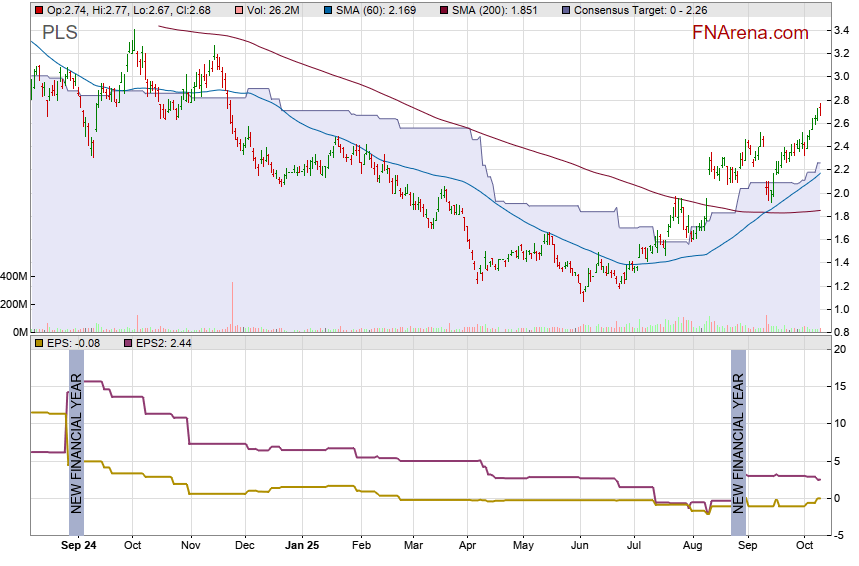Viewport: 859px width, 566px height.
Task: Click the 400M volume axis label
Action: tap(14, 276)
